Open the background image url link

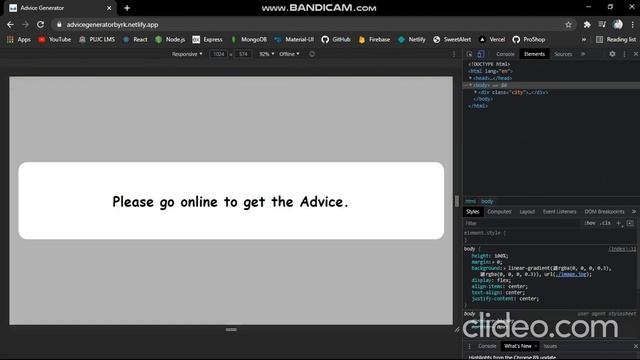(571, 274)
